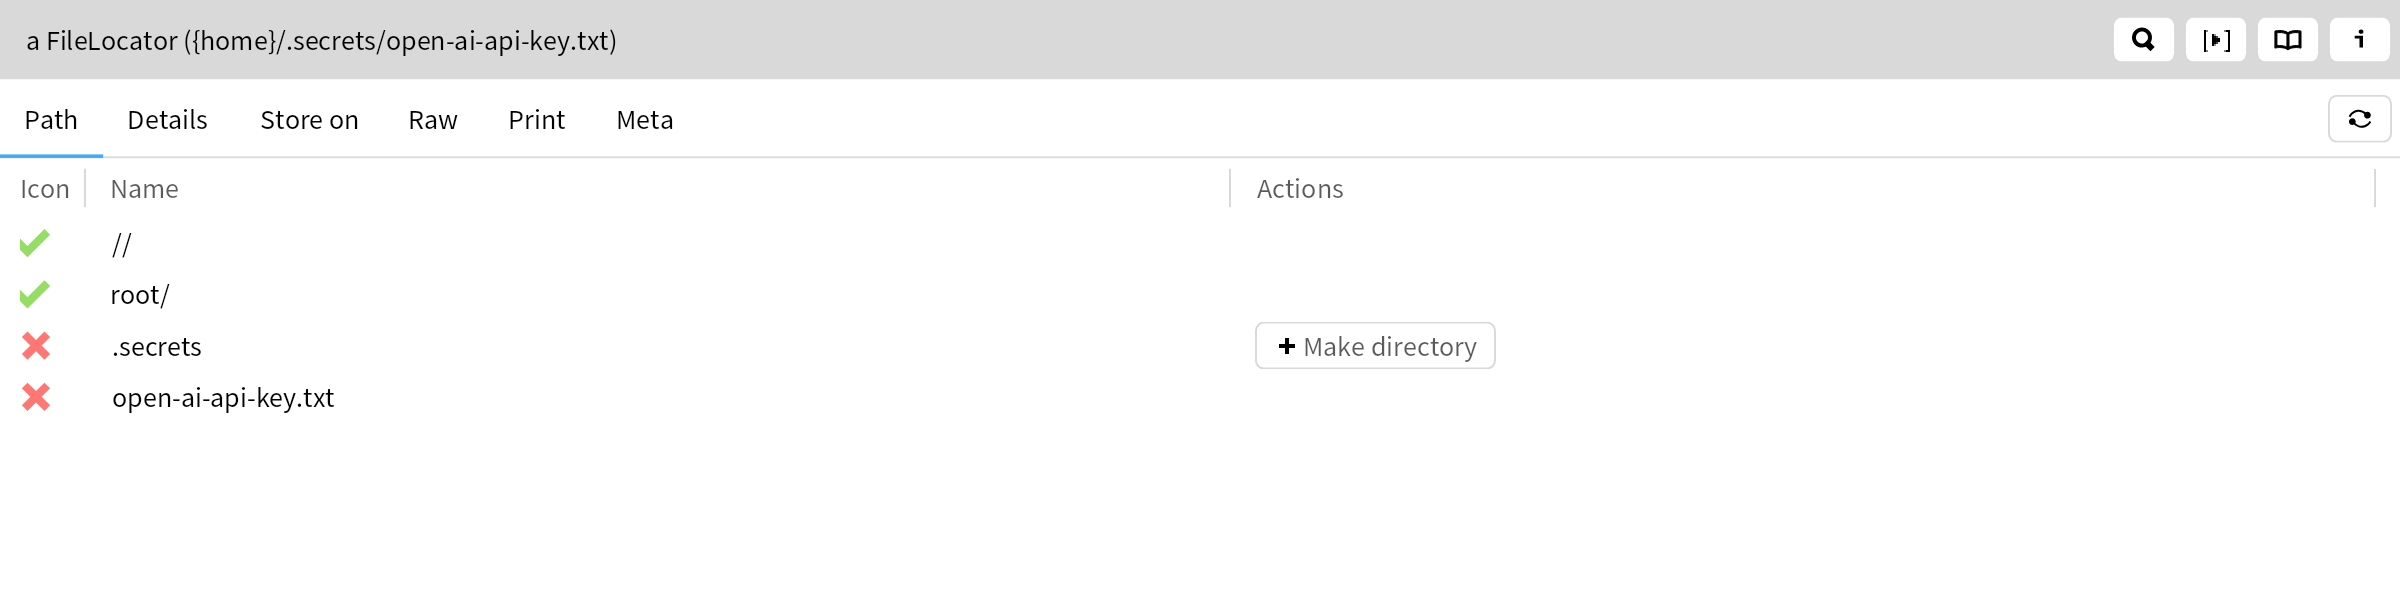Click red cross beside open-ai-api-key.txt

(x=36, y=397)
